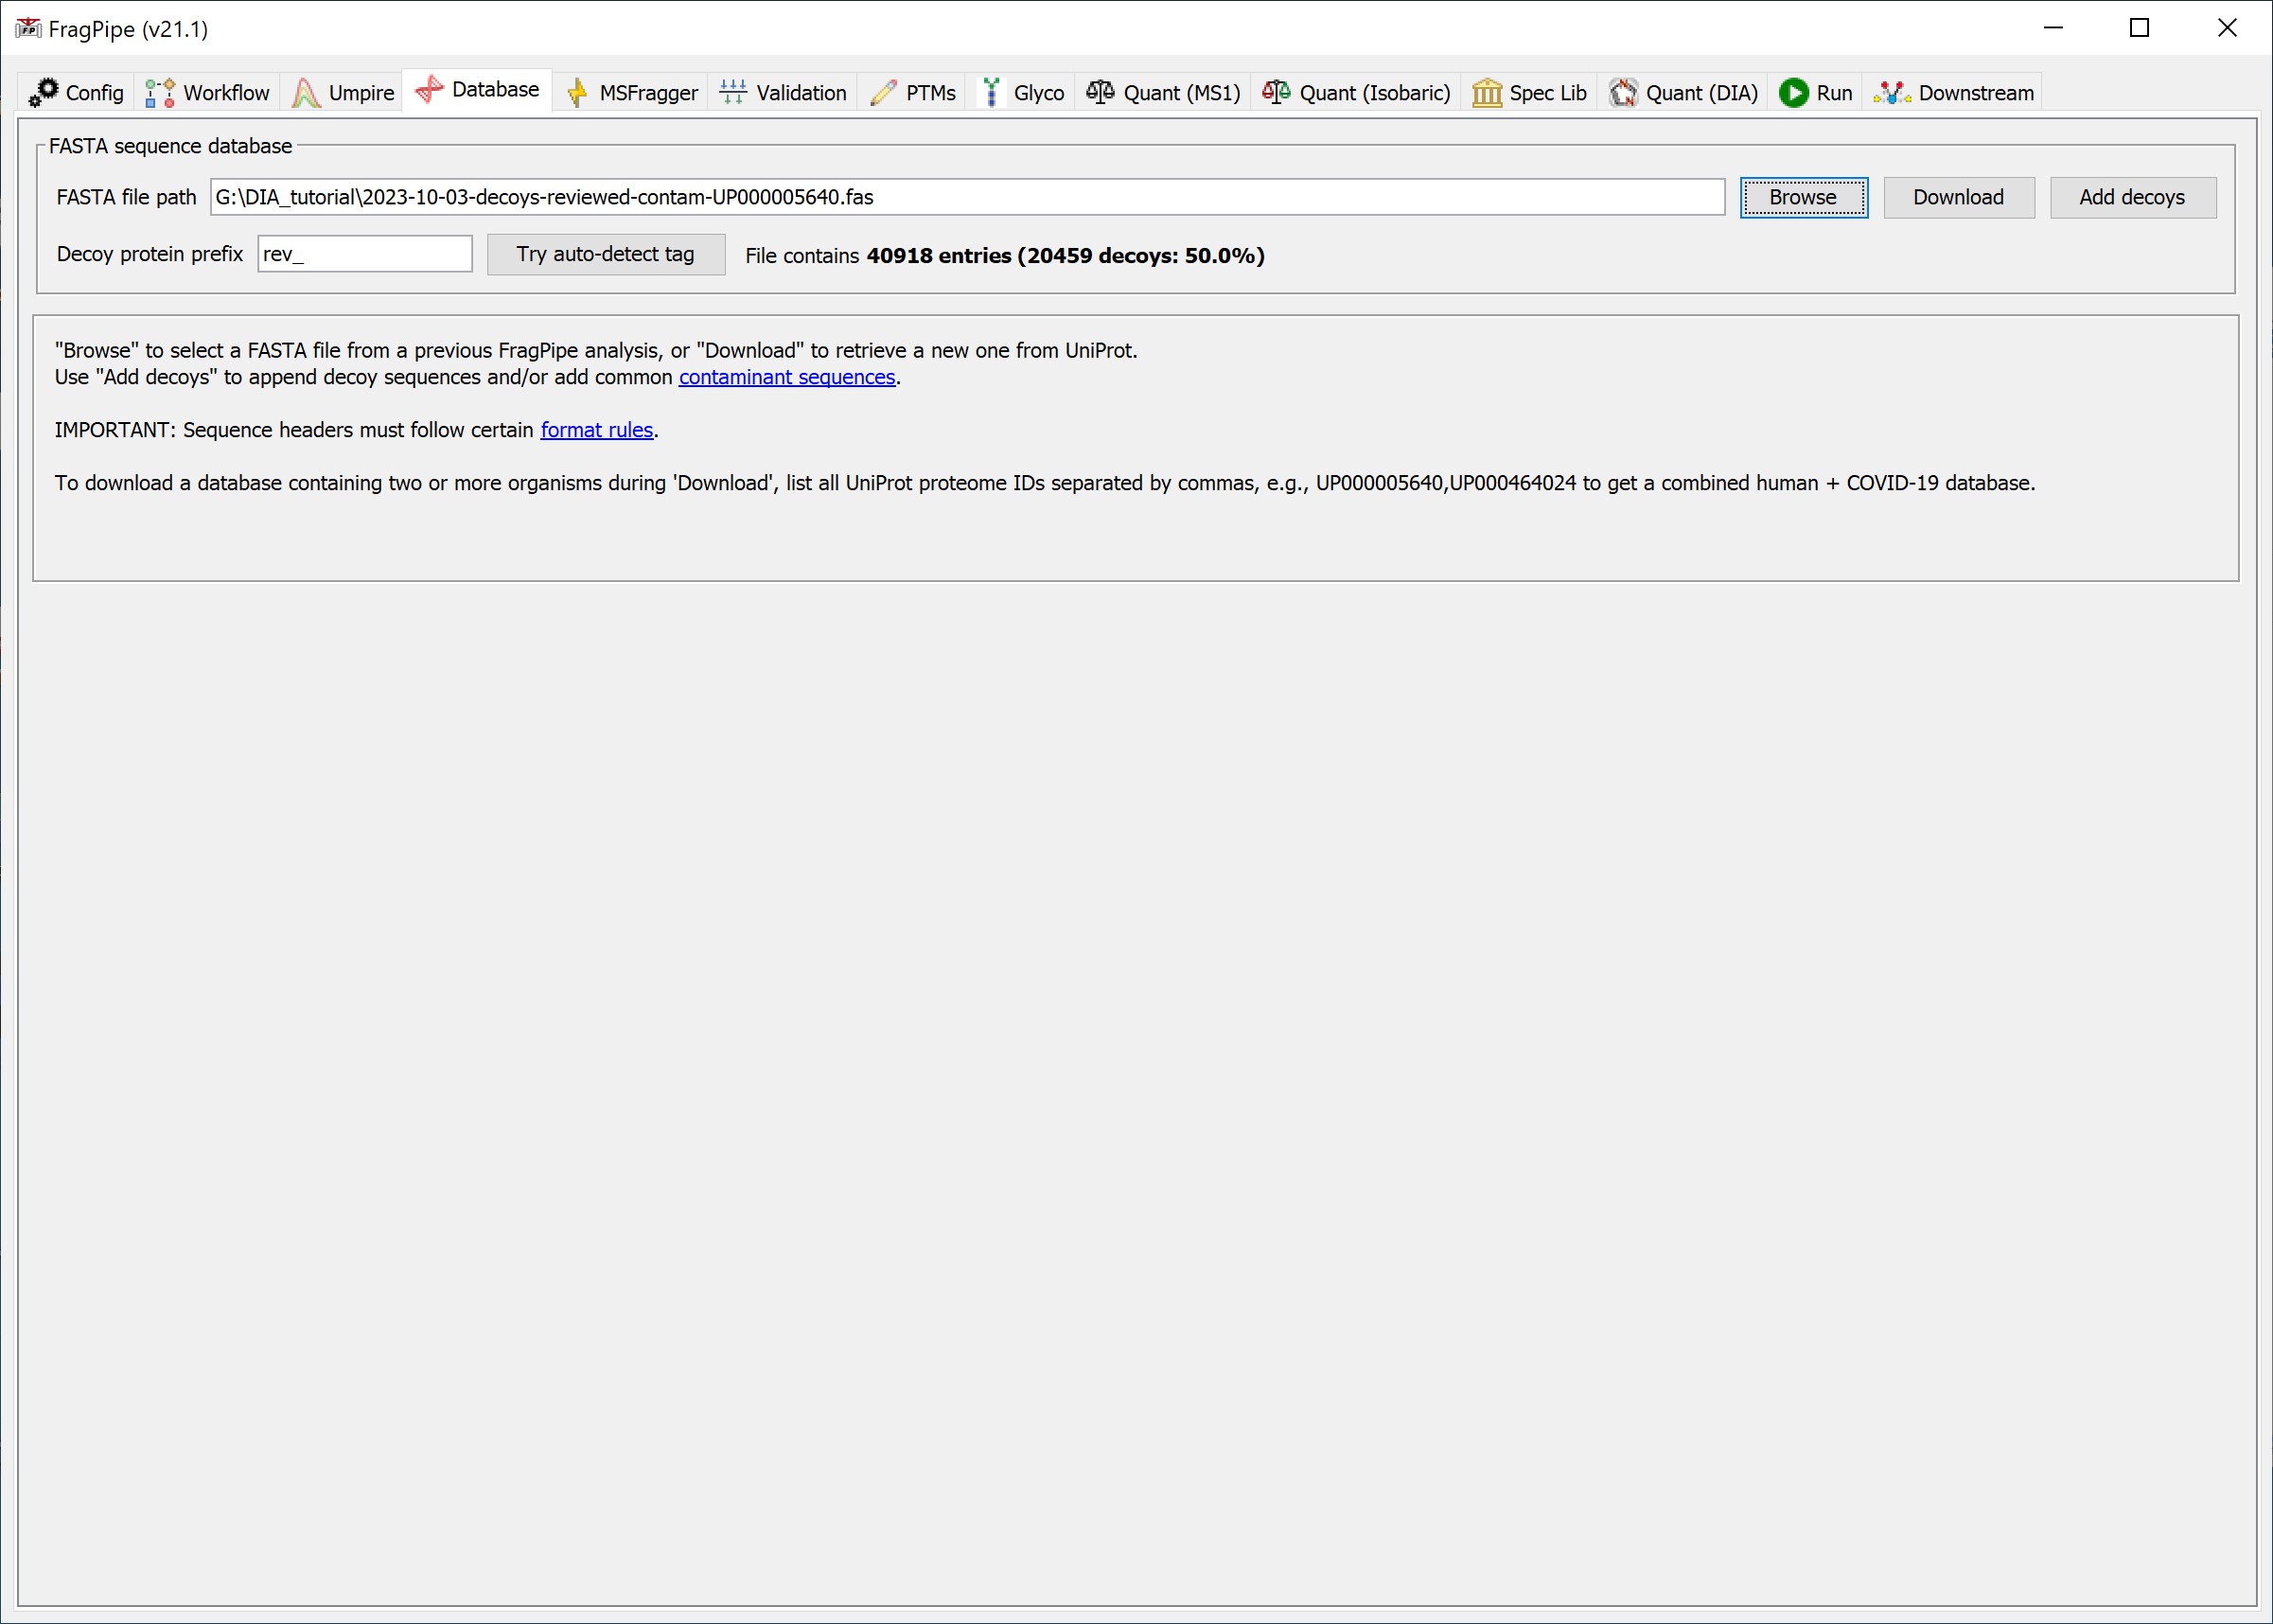
Task: Click the green Run play icon
Action: point(1794,93)
